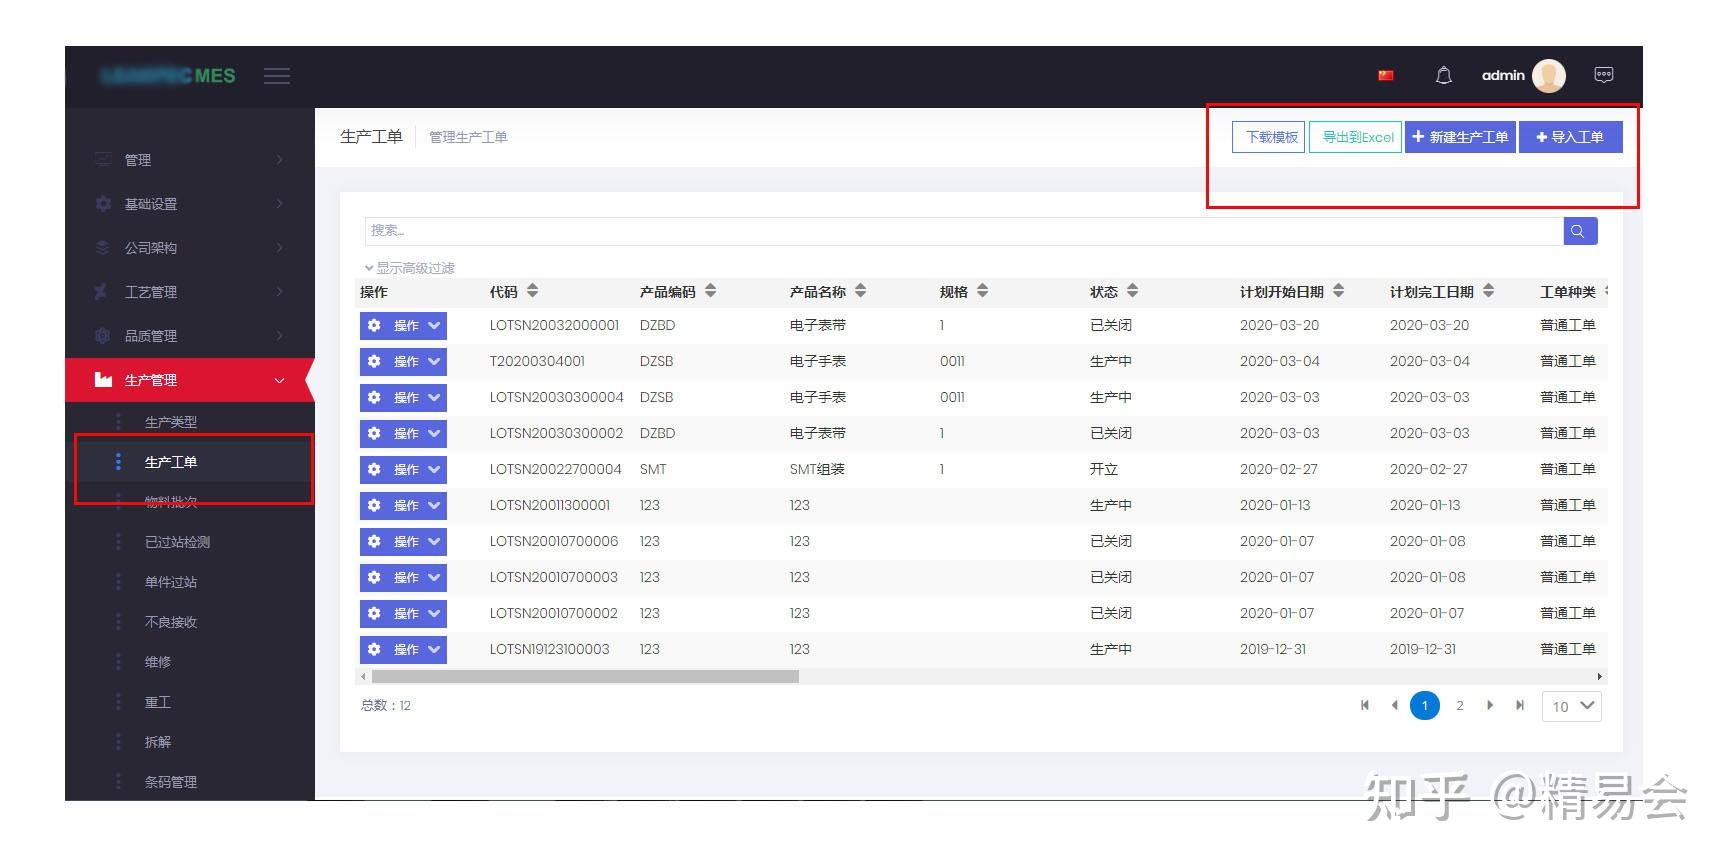1732x866 pixels.
Task: Click the 管理 sidebar icon
Action: tap(103, 159)
